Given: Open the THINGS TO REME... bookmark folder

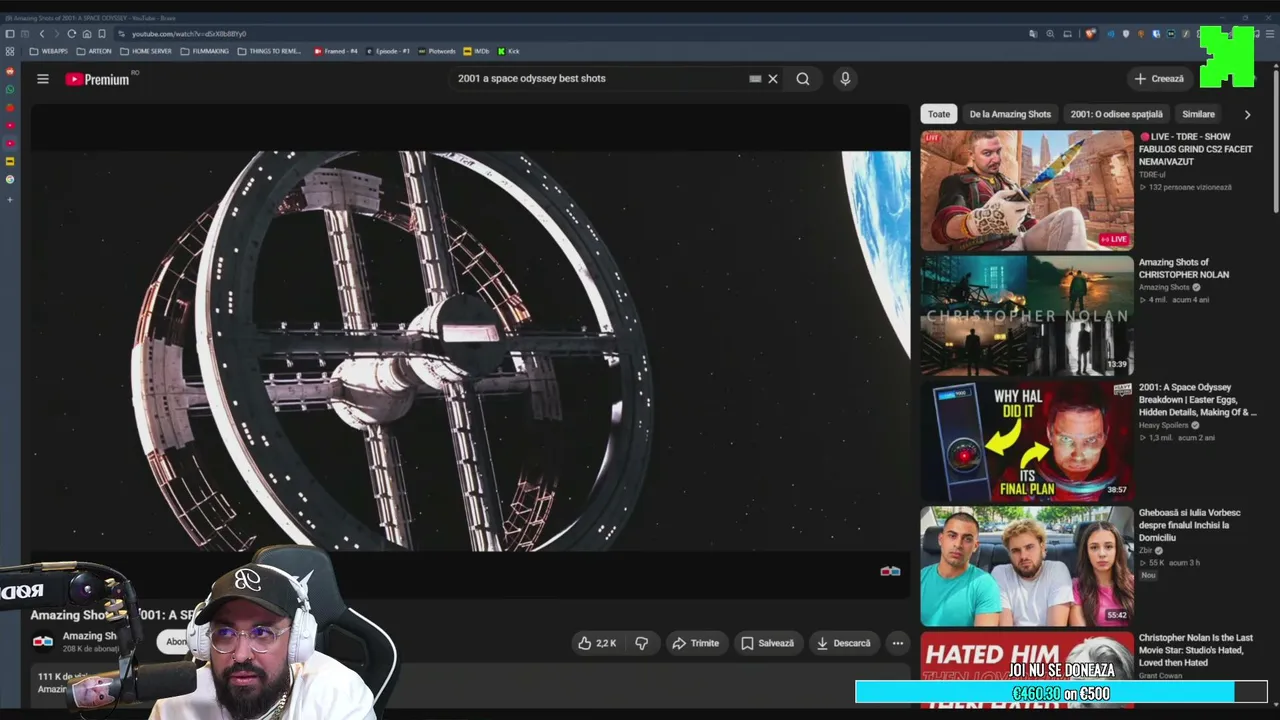Looking at the screenshot, I should click(270, 51).
